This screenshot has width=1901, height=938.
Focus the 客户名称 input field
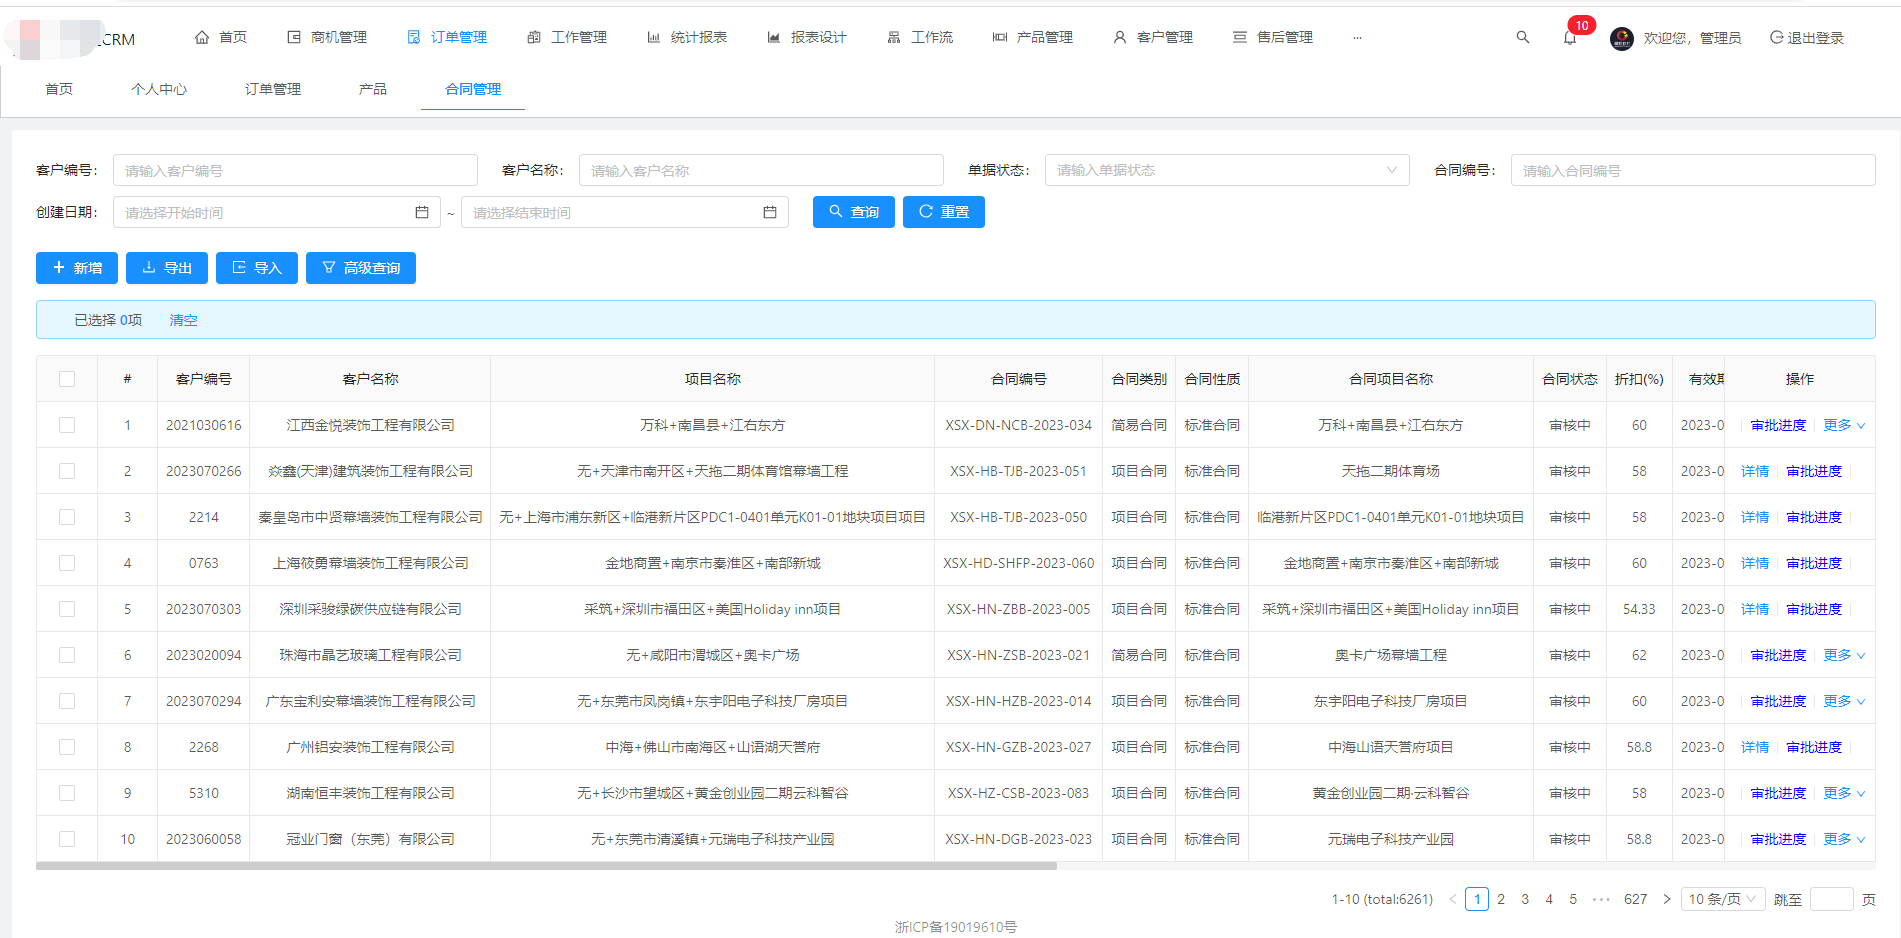pyautogui.click(x=761, y=170)
